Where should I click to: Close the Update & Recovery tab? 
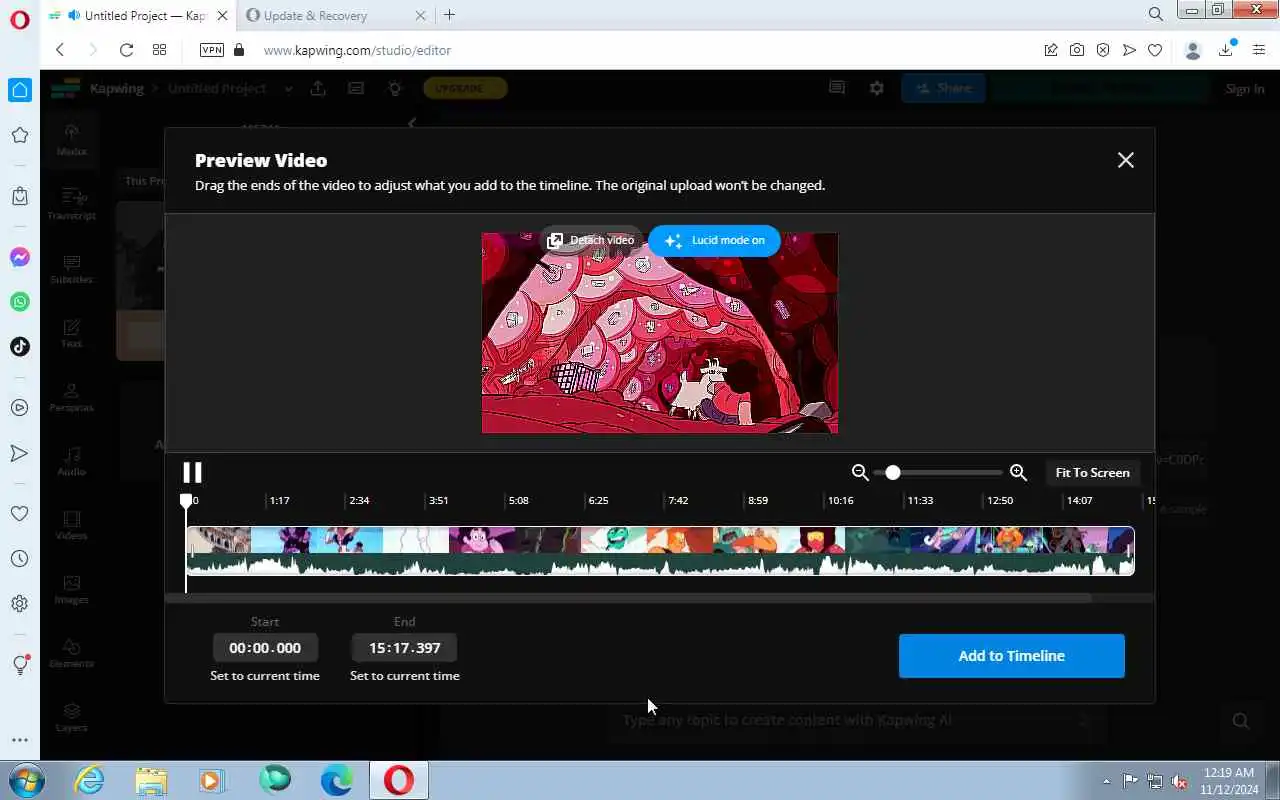pyautogui.click(x=421, y=15)
